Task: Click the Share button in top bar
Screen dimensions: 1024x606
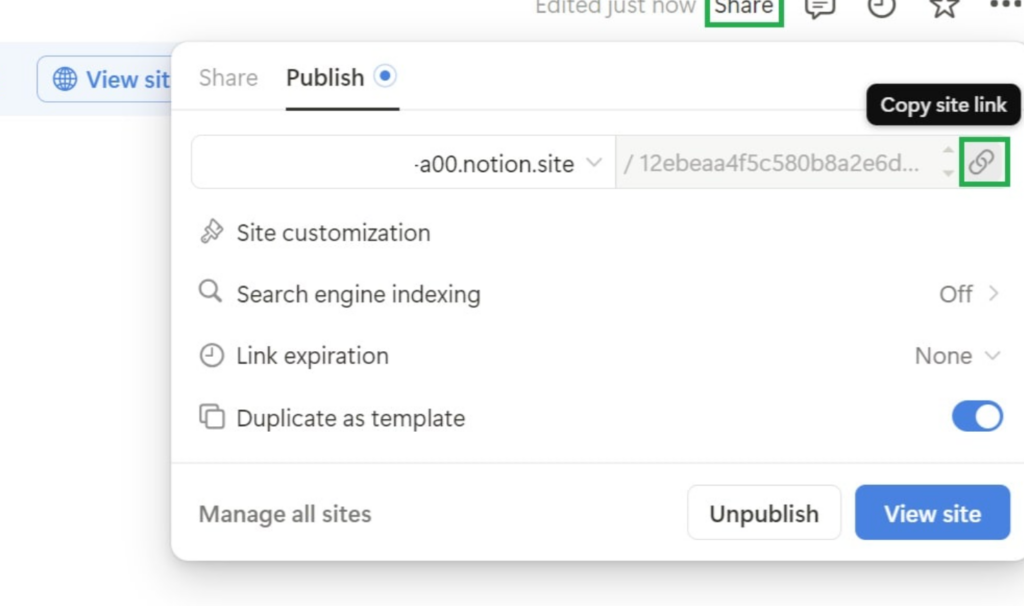Action: pyautogui.click(x=744, y=8)
